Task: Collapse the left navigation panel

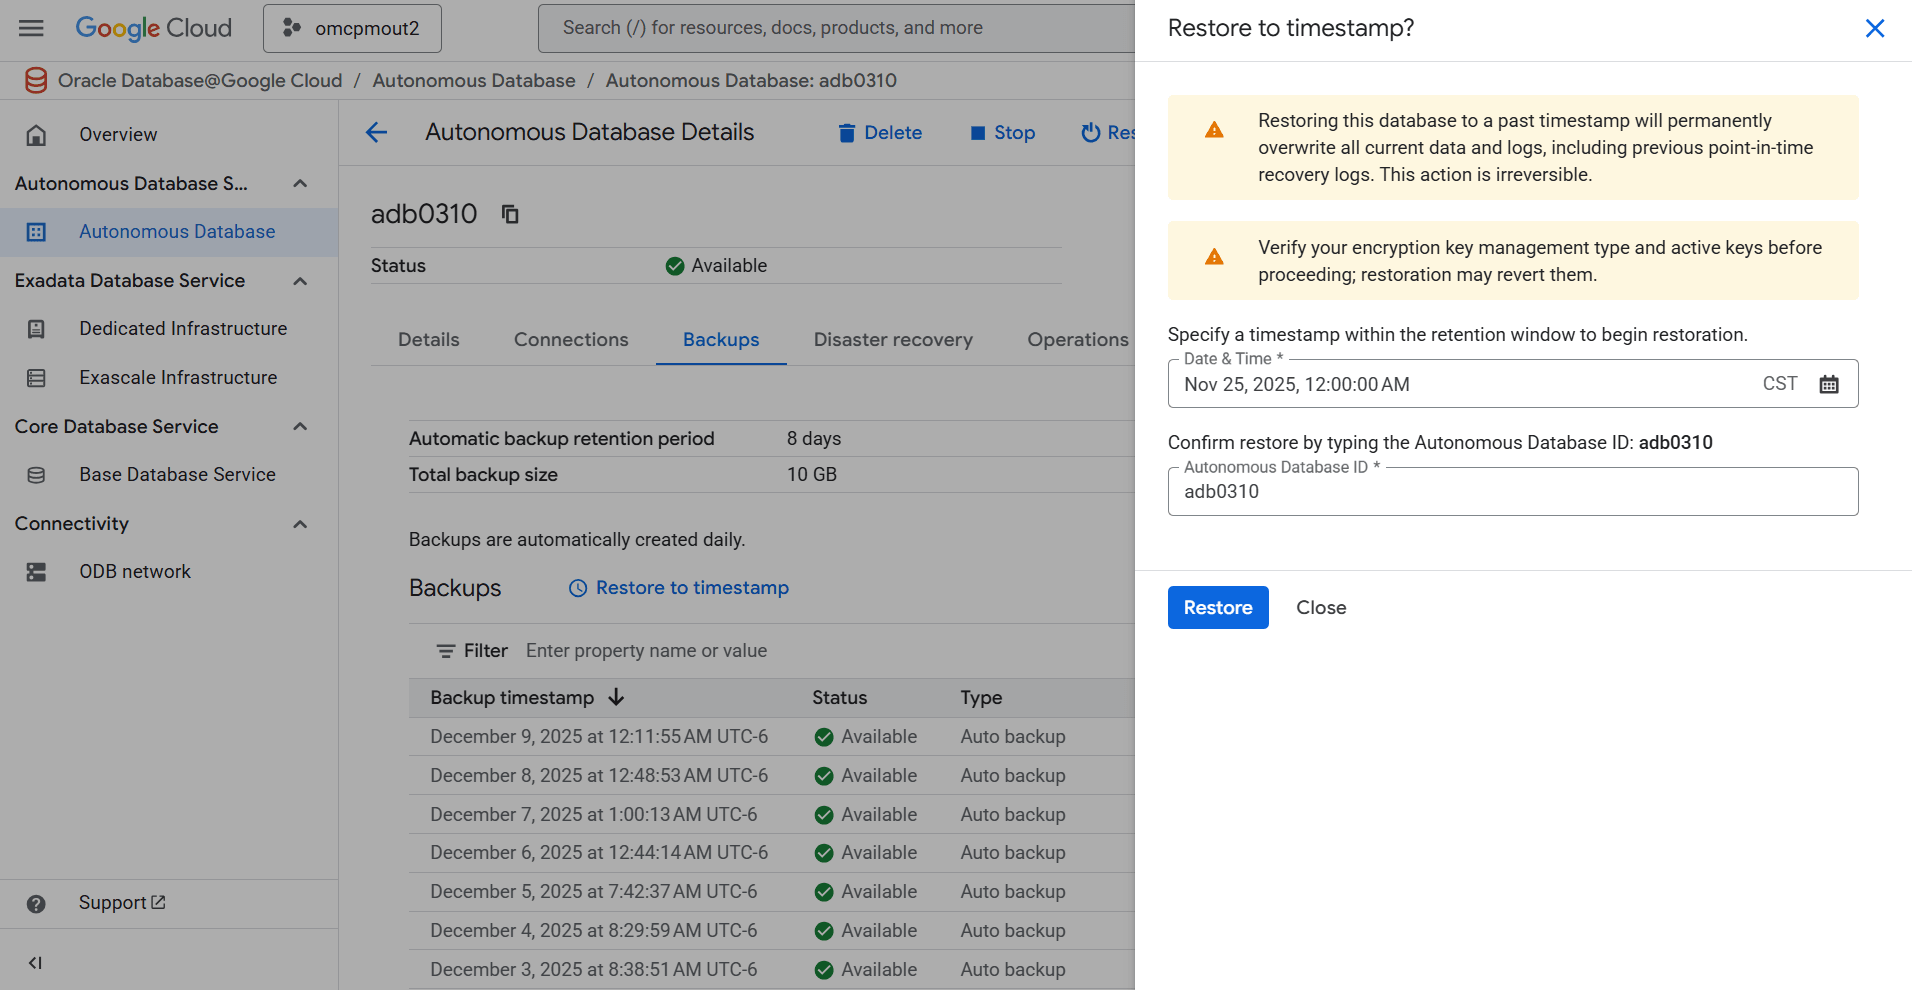Action: 35,962
